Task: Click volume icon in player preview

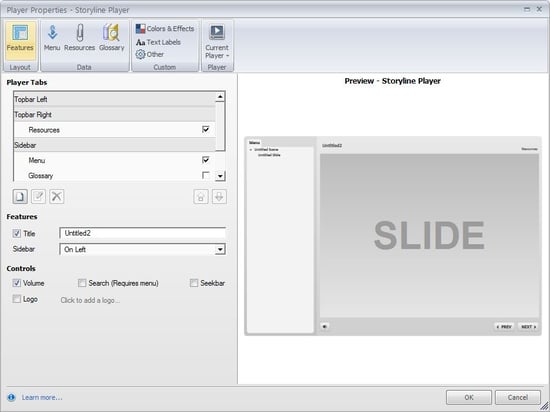Action: [325, 326]
